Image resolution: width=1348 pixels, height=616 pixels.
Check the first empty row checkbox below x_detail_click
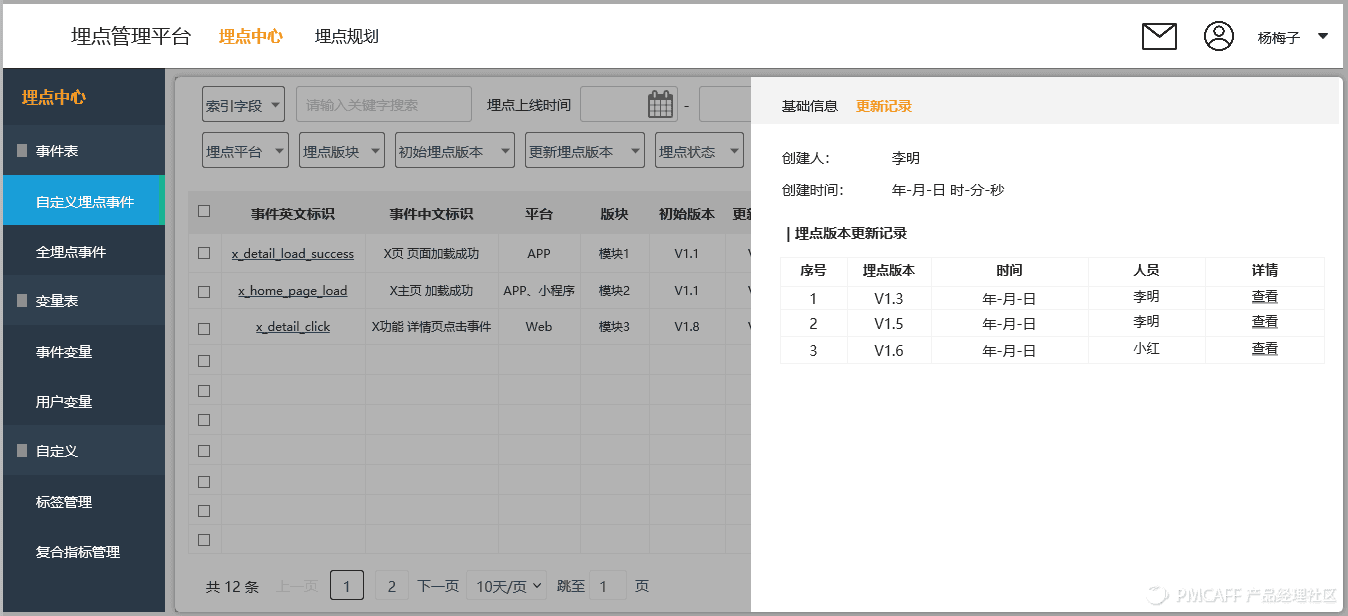click(204, 360)
